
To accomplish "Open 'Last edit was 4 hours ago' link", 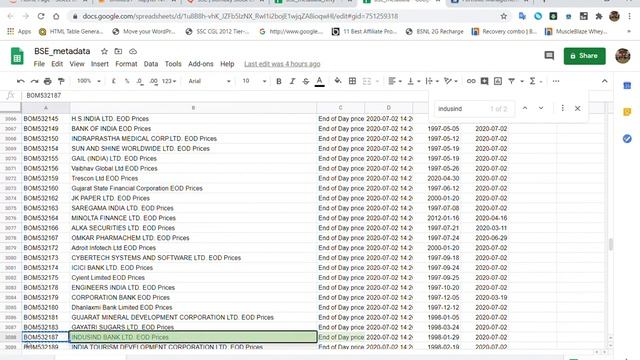I will tap(282, 64).
